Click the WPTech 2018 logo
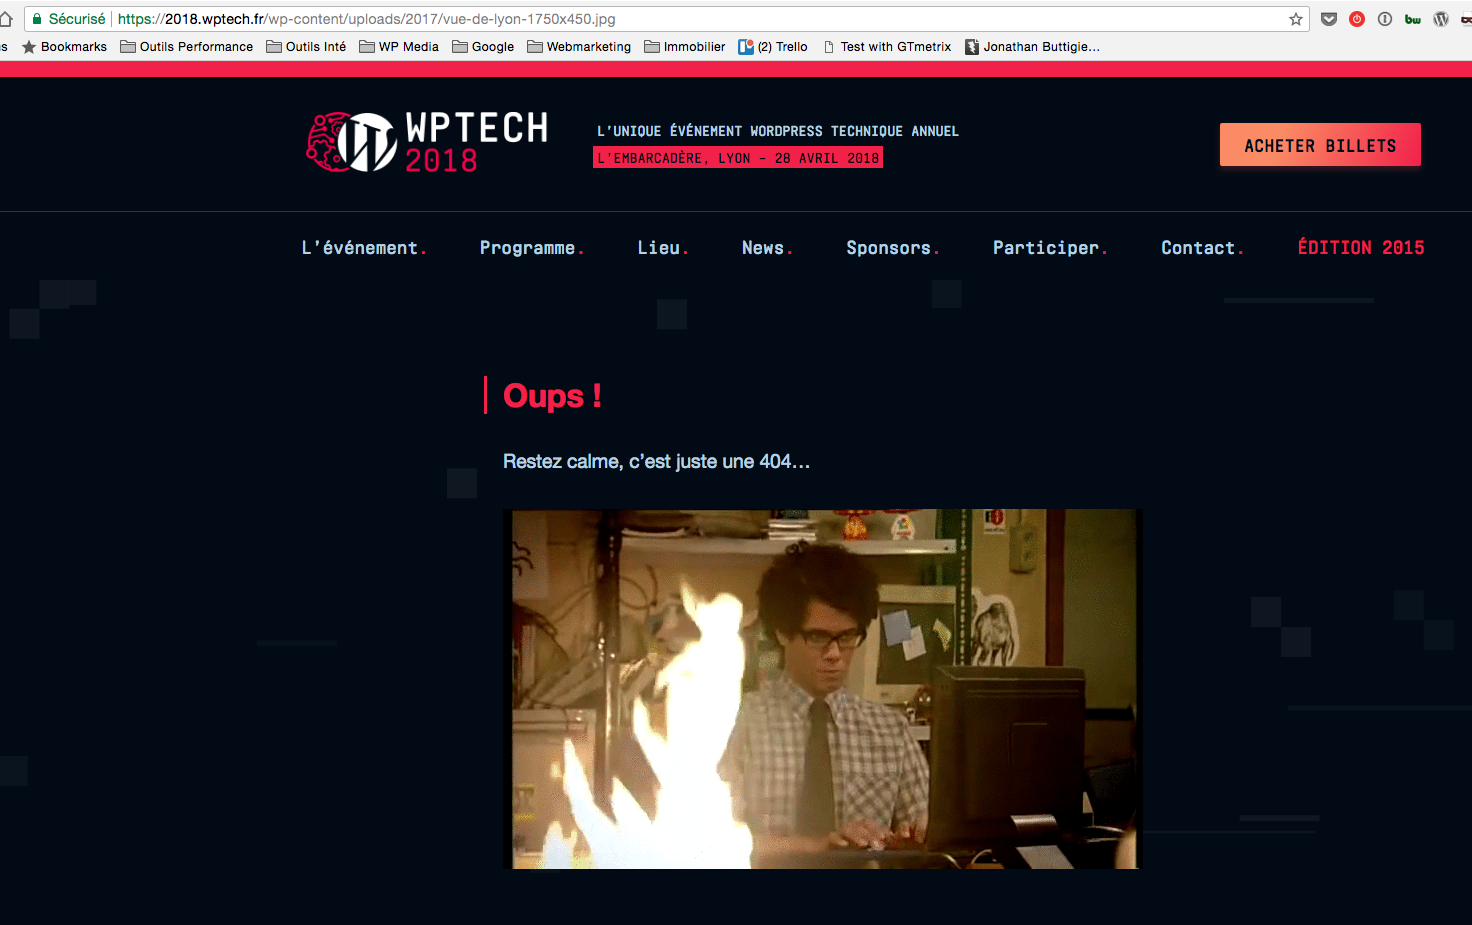The width and height of the screenshot is (1472, 925). [x=427, y=142]
